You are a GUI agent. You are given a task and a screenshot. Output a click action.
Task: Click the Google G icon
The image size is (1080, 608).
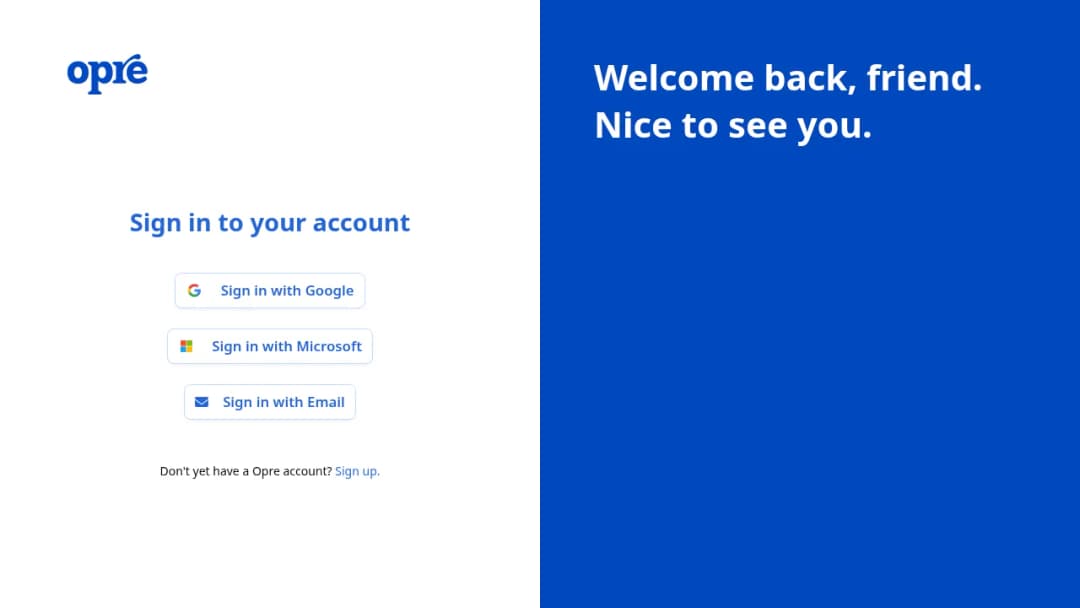click(x=194, y=291)
